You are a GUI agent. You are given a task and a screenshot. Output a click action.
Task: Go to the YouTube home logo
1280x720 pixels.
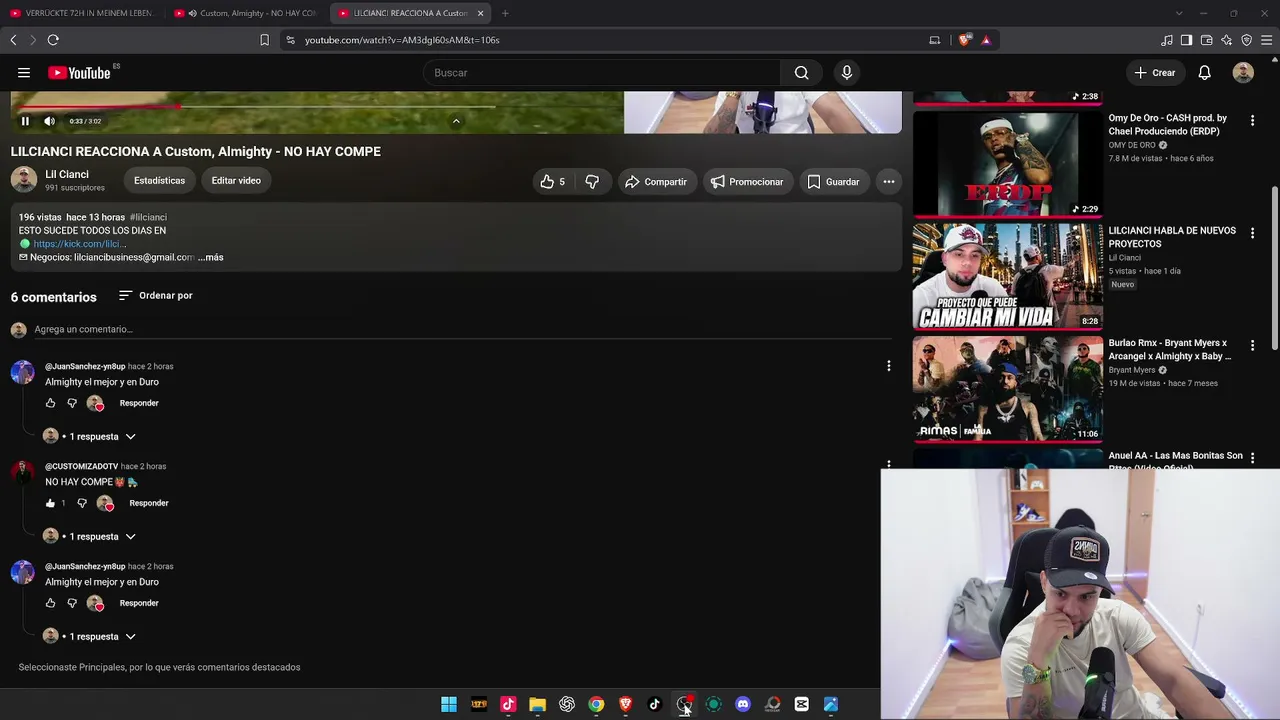pos(80,73)
